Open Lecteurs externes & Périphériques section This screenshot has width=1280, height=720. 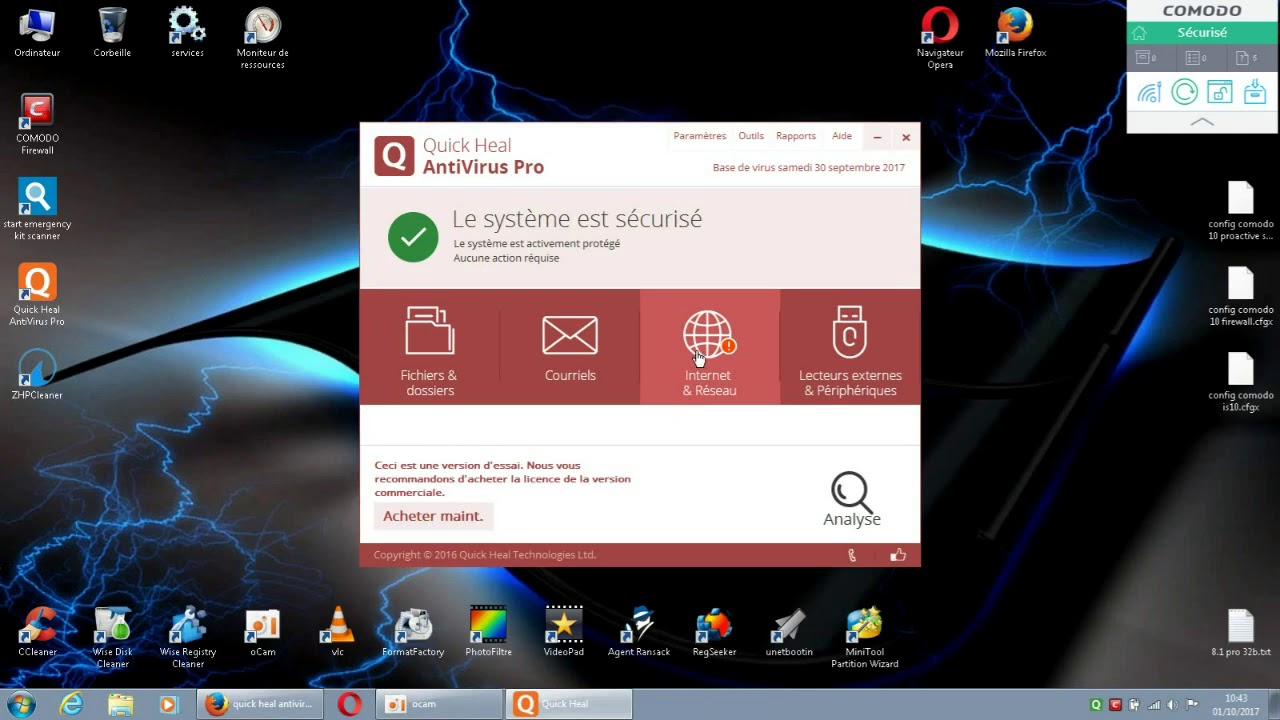click(x=850, y=348)
